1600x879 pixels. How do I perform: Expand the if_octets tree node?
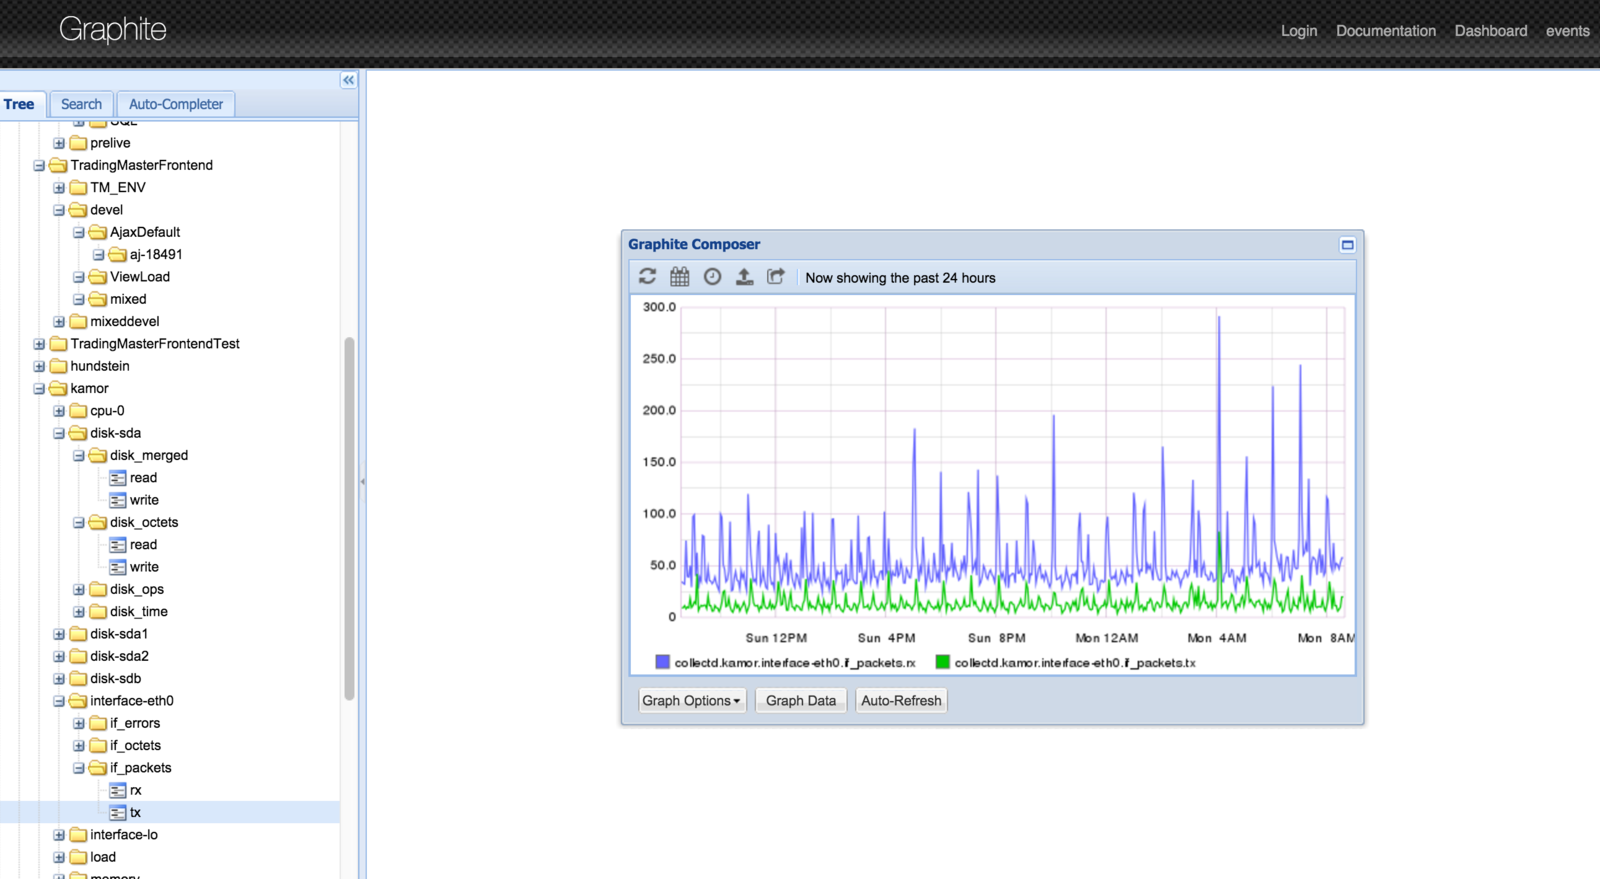click(79, 746)
